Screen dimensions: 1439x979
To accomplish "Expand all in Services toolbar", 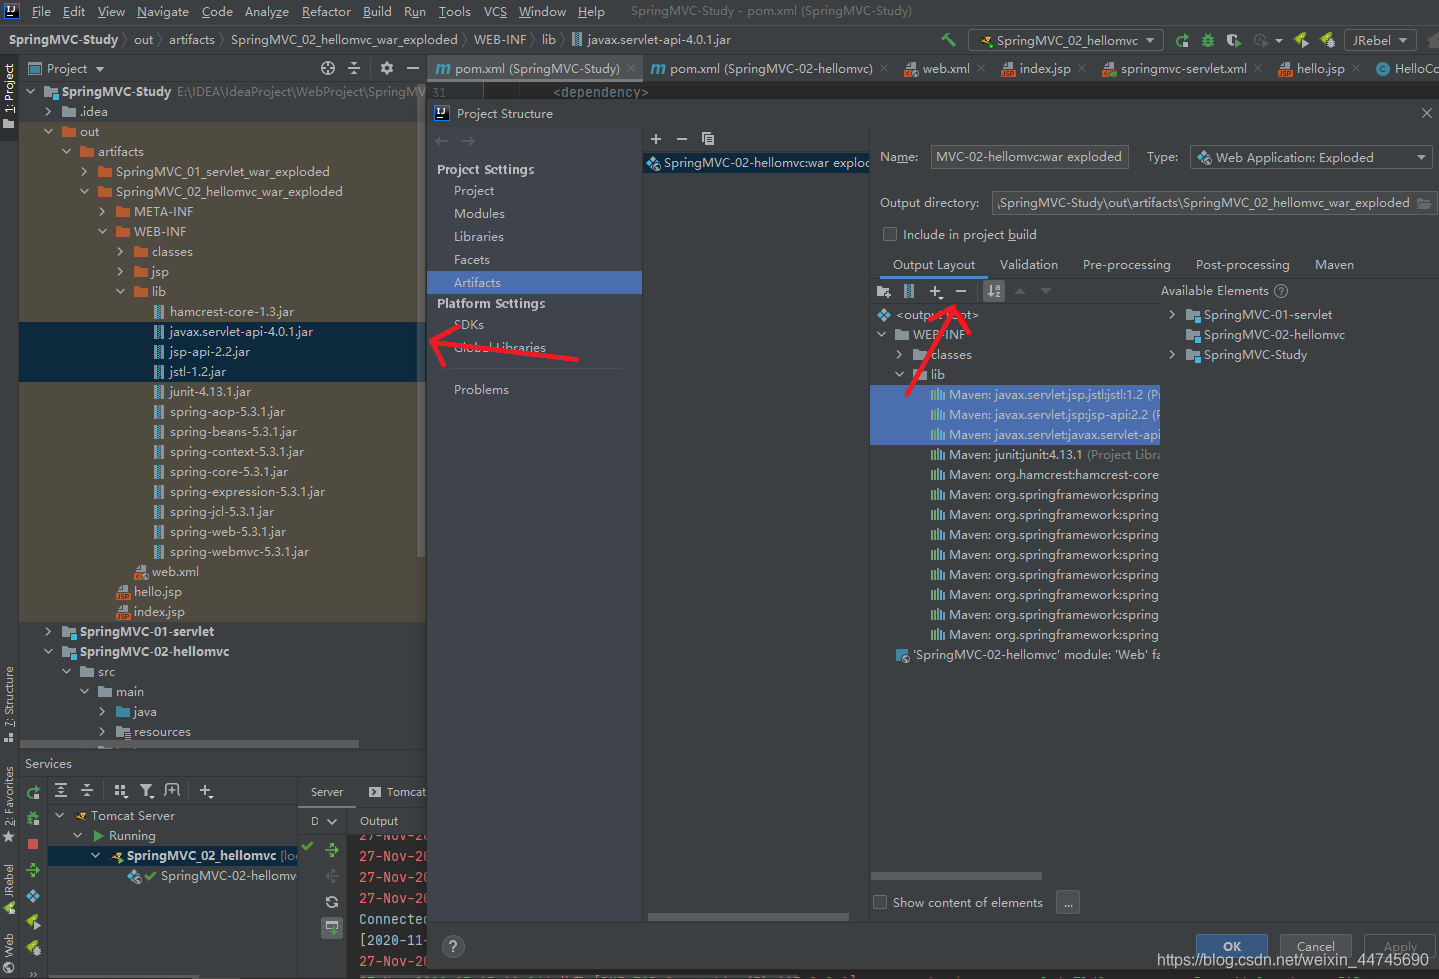I will pos(61,791).
